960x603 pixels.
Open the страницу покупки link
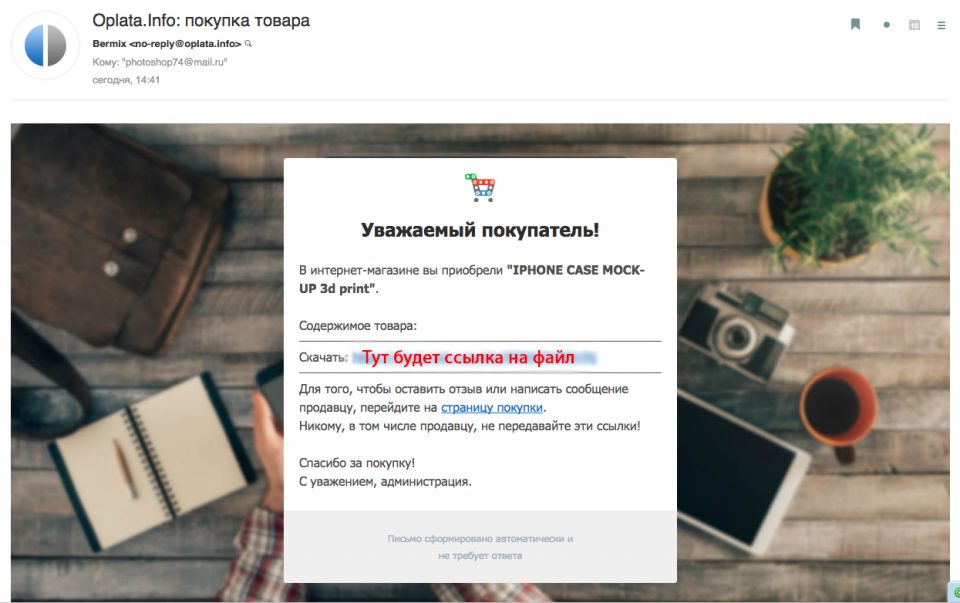coord(492,408)
